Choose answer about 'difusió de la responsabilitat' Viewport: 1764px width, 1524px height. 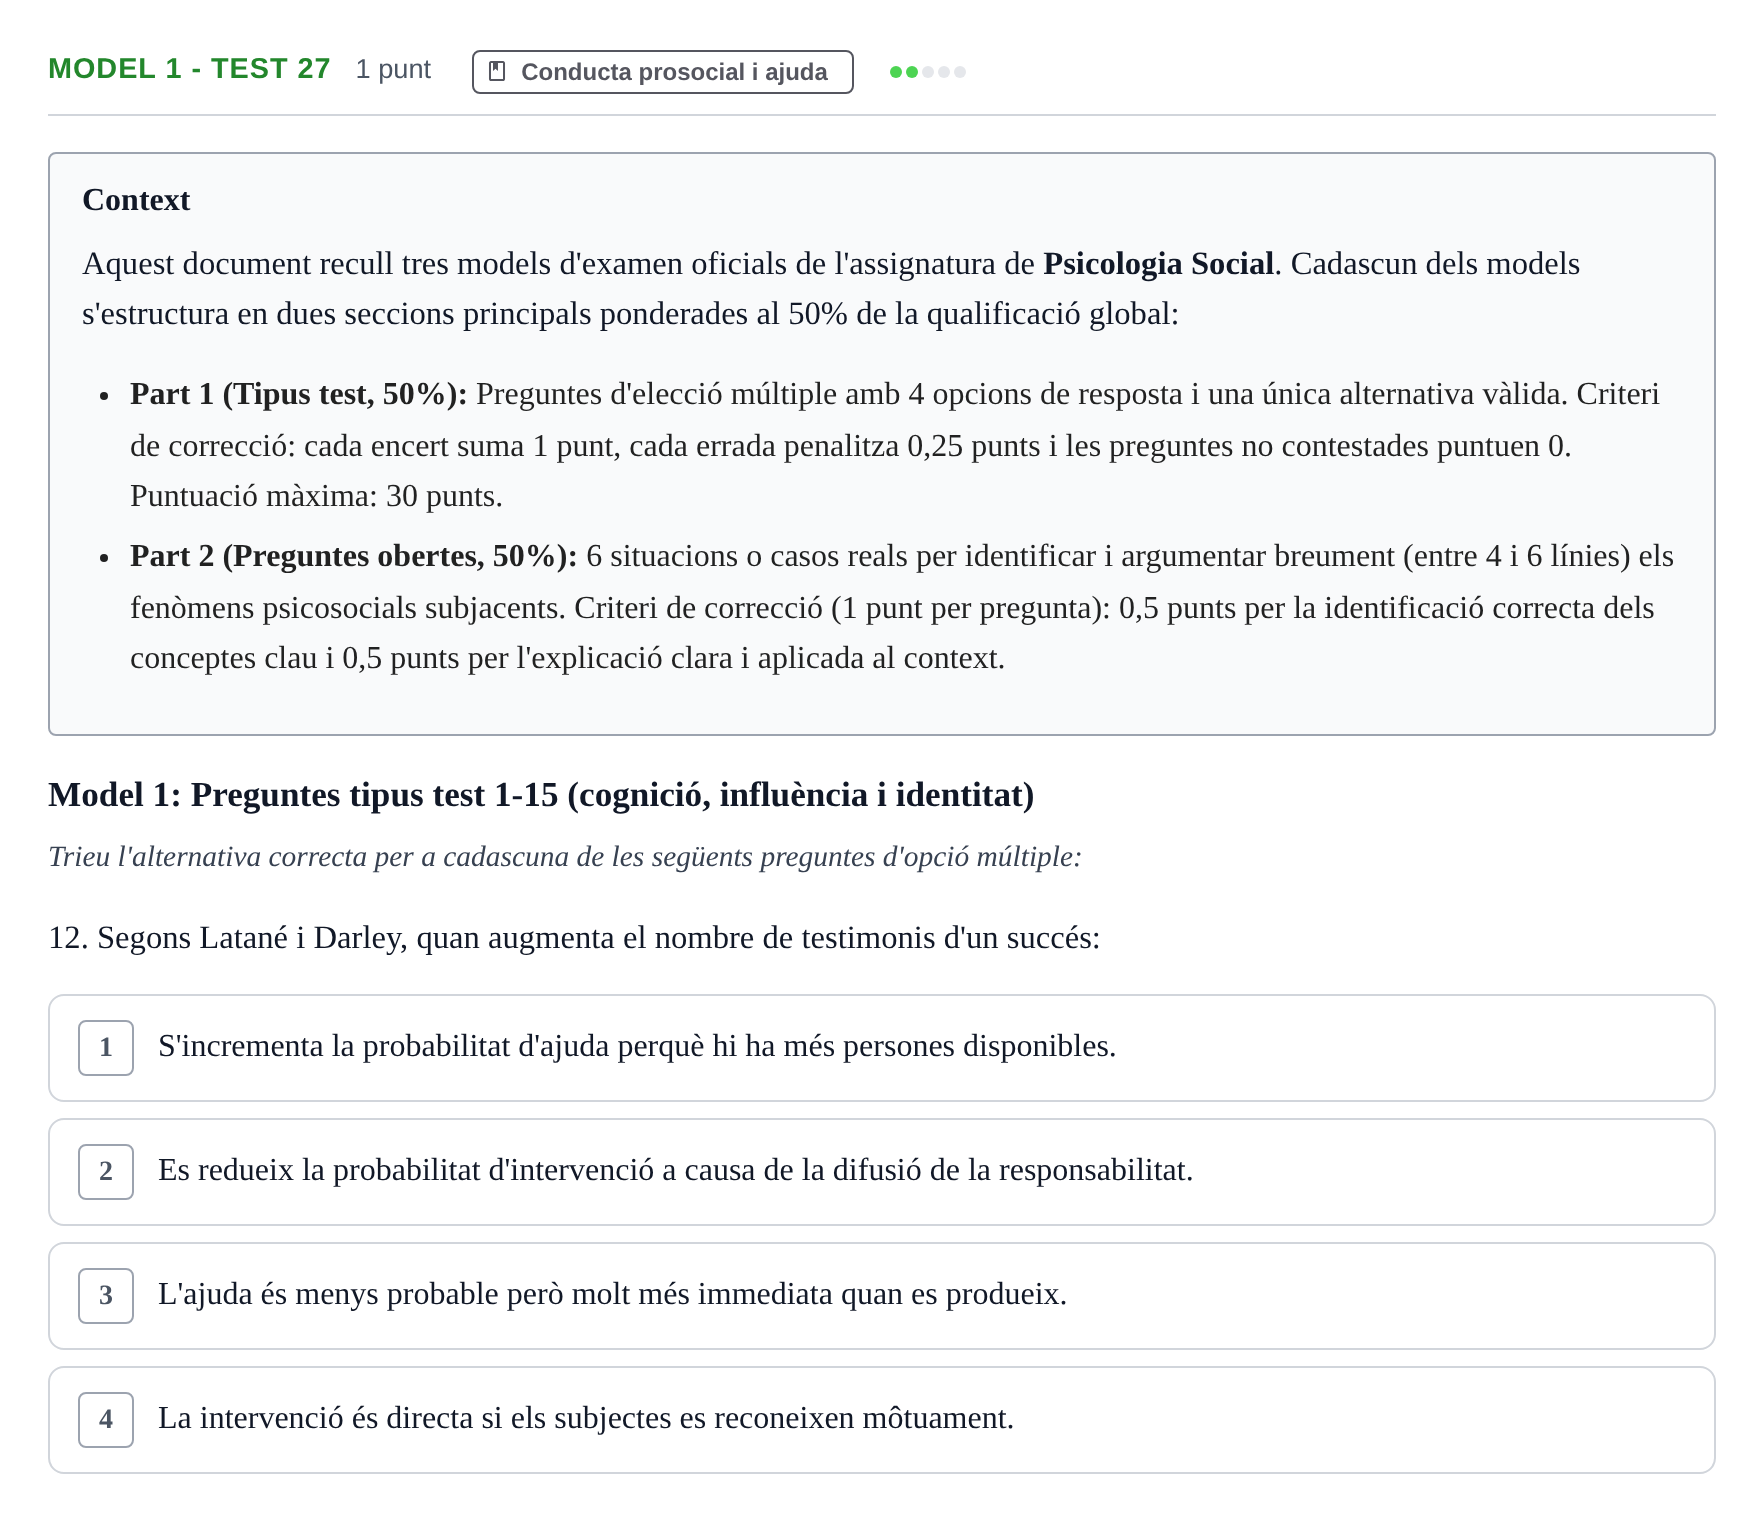tap(881, 1171)
